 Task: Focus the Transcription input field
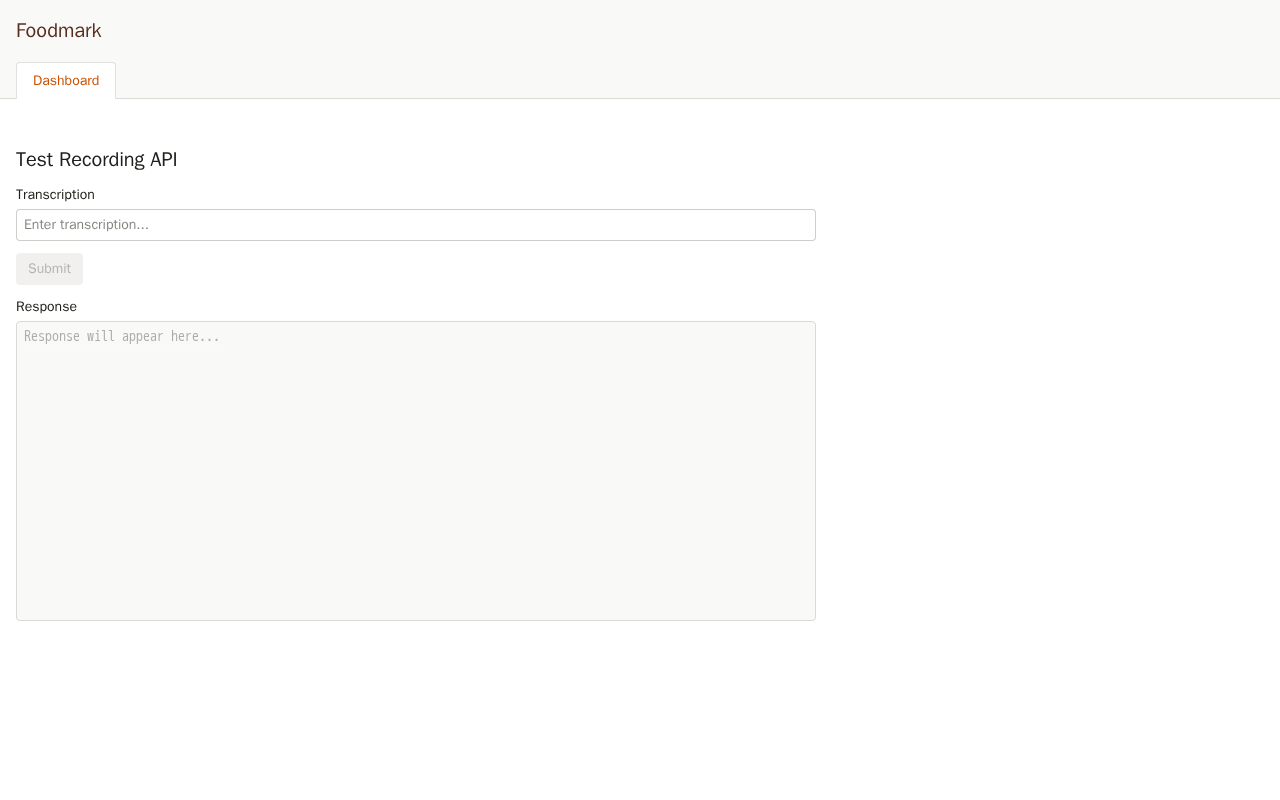[x=416, y=225]
